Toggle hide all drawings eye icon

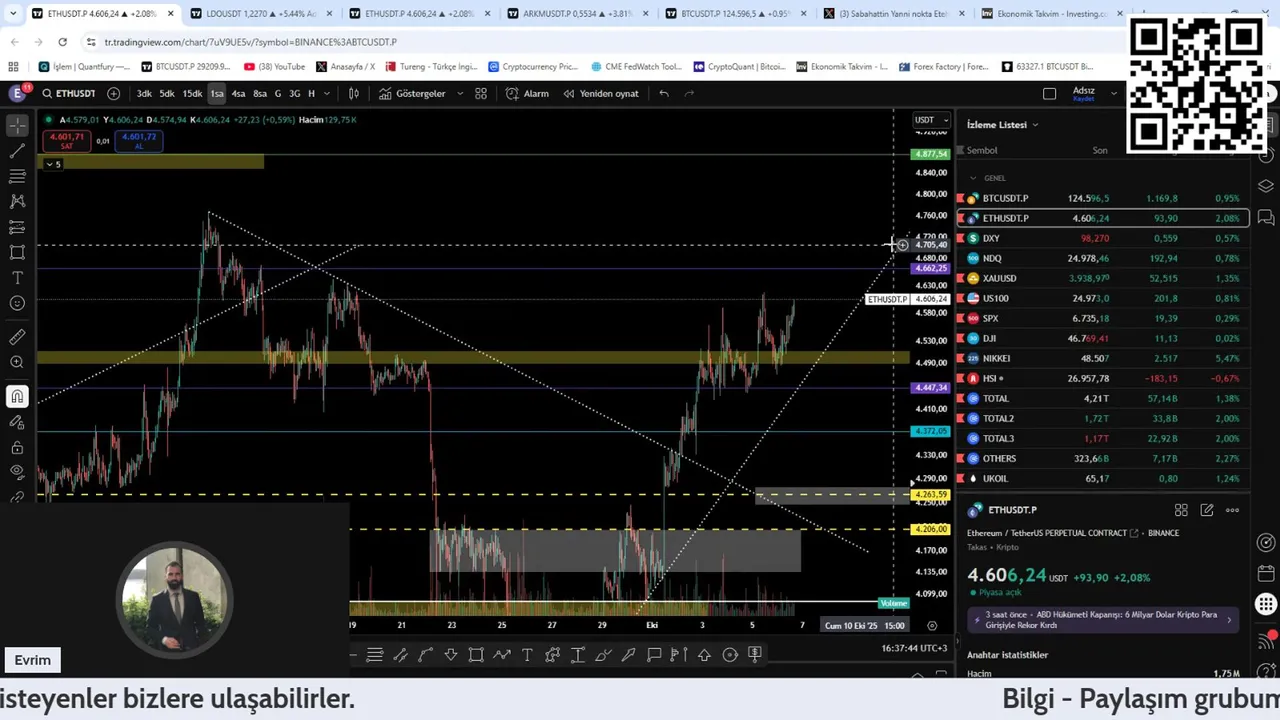(x=17, y=472)
